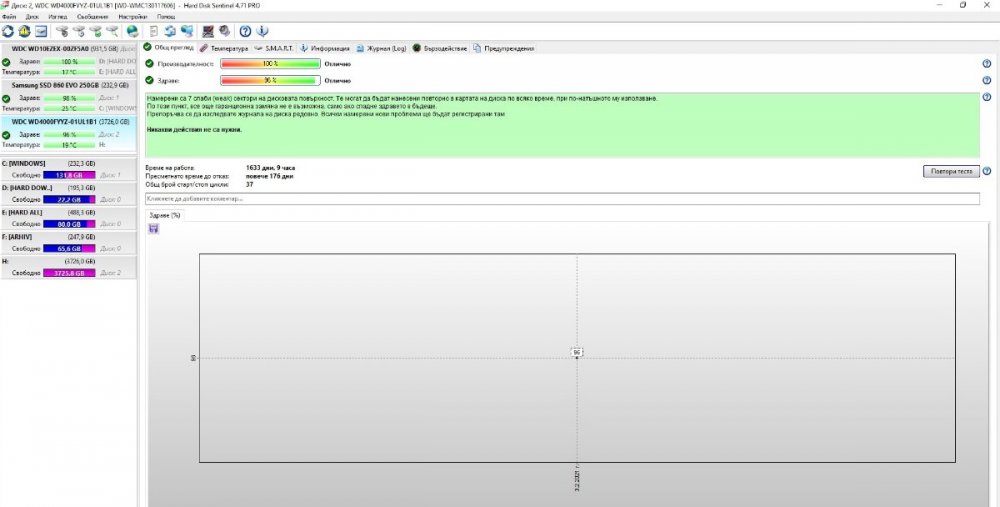This screenshot has height=507, width=1000.
Task: Click the help icon on the Производителност row
Action: coord(987,64)
